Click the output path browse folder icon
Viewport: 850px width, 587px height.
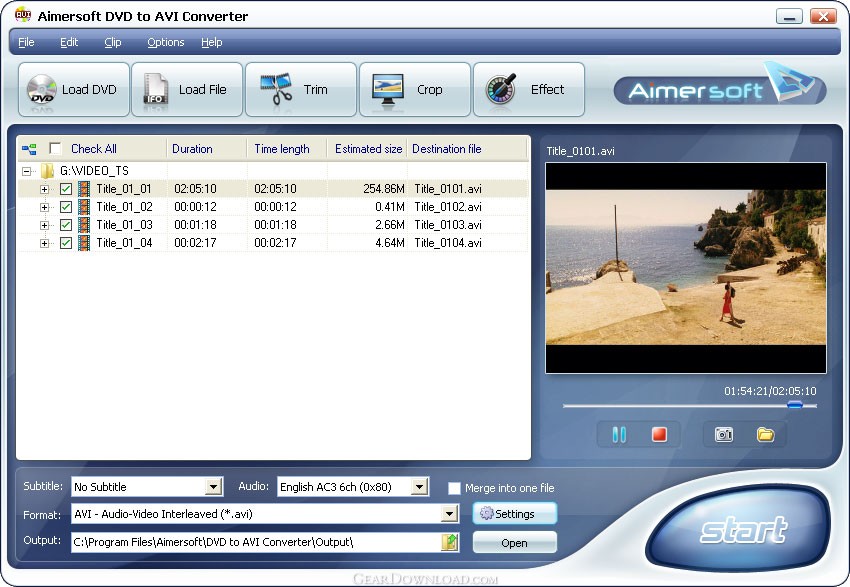point(450,542)
